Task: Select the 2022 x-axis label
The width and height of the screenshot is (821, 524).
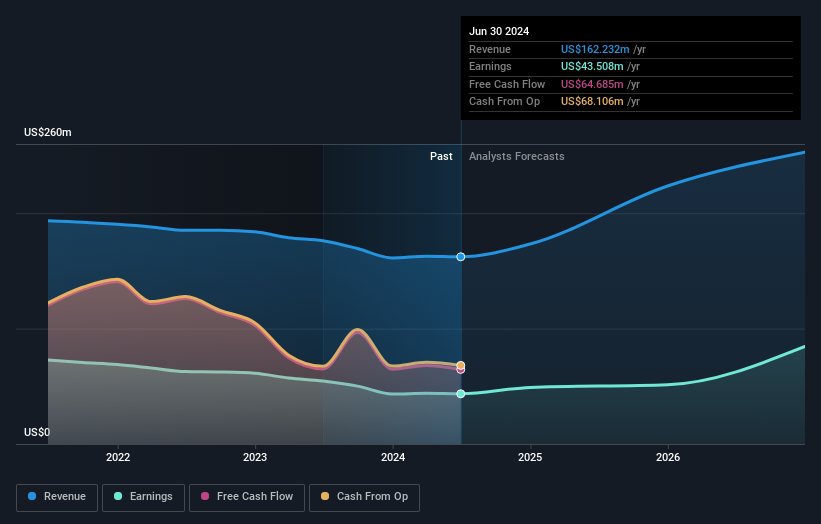Action: click(x=118, y=457)
